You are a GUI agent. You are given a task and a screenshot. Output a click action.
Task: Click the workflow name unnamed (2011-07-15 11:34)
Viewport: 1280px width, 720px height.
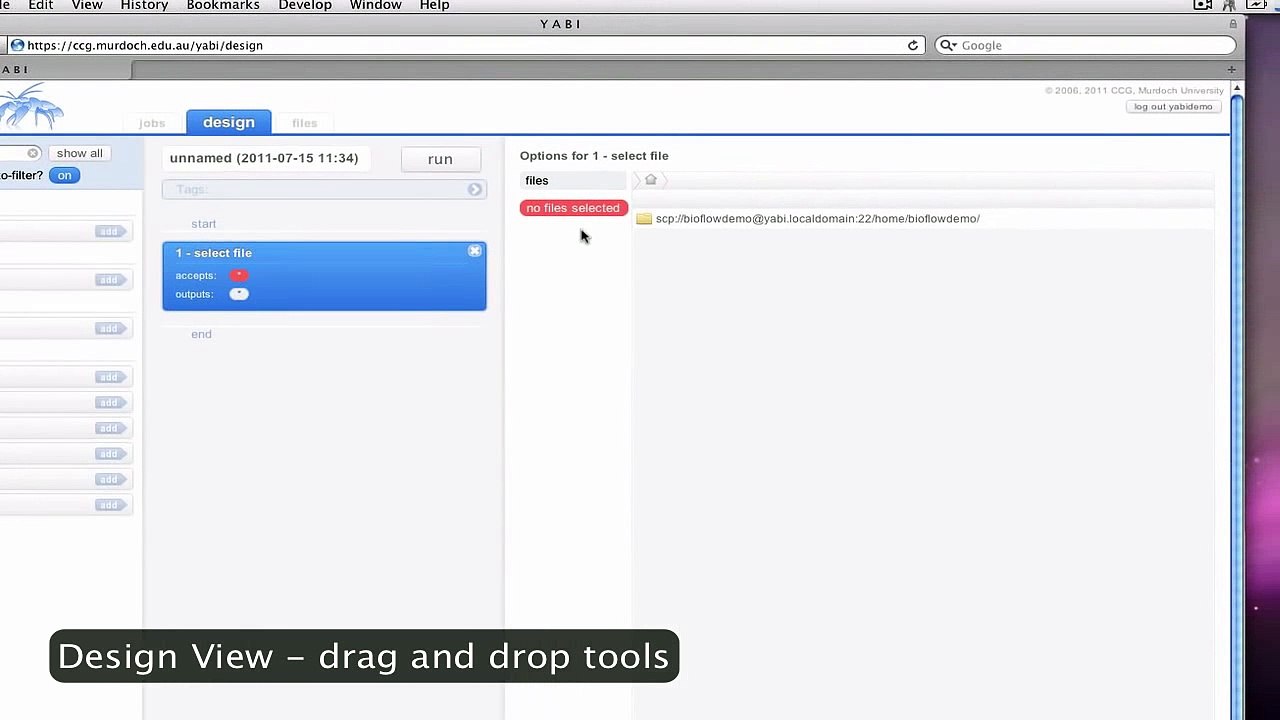(x=264, y=158)
